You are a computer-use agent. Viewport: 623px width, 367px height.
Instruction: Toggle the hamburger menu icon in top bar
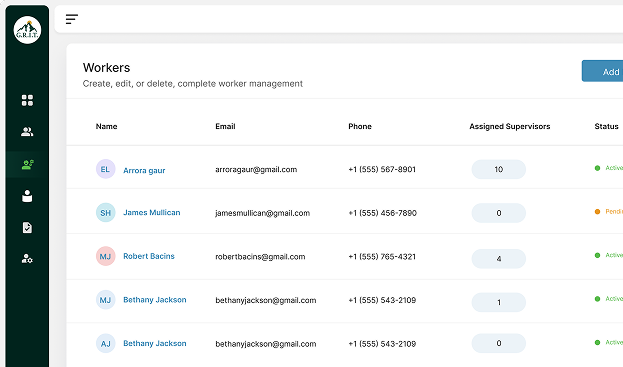[x=72, y=19]
